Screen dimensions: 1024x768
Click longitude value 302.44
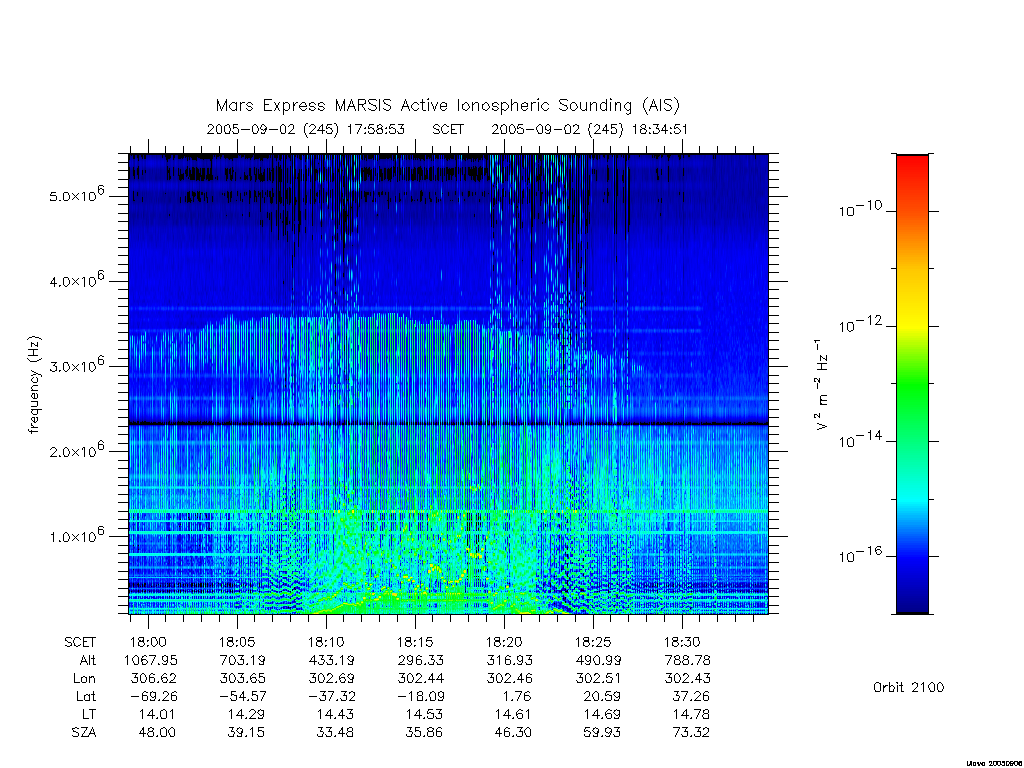[420, 679]
